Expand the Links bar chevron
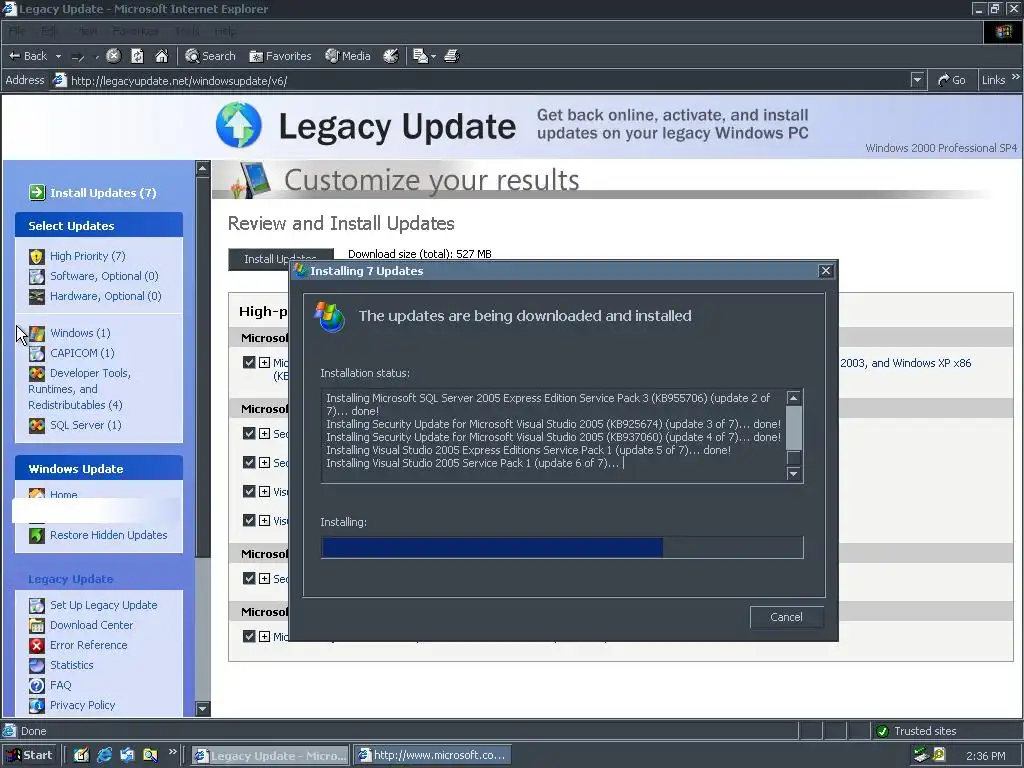 1016,77
